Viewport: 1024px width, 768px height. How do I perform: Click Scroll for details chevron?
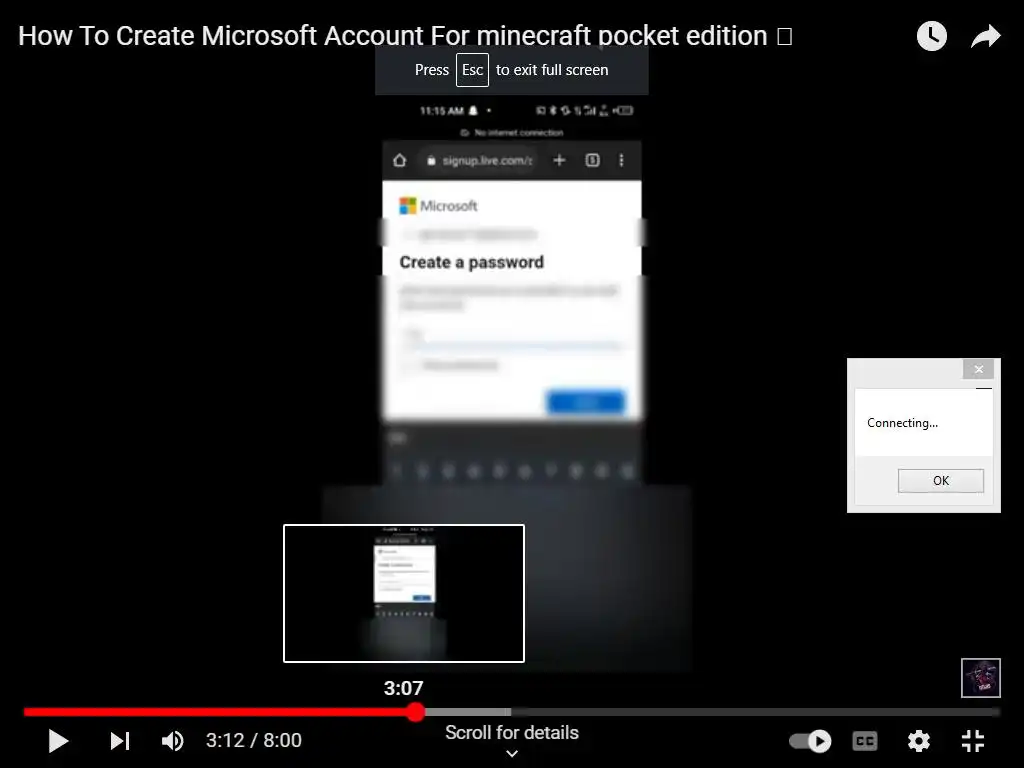[x=512, y=753]
